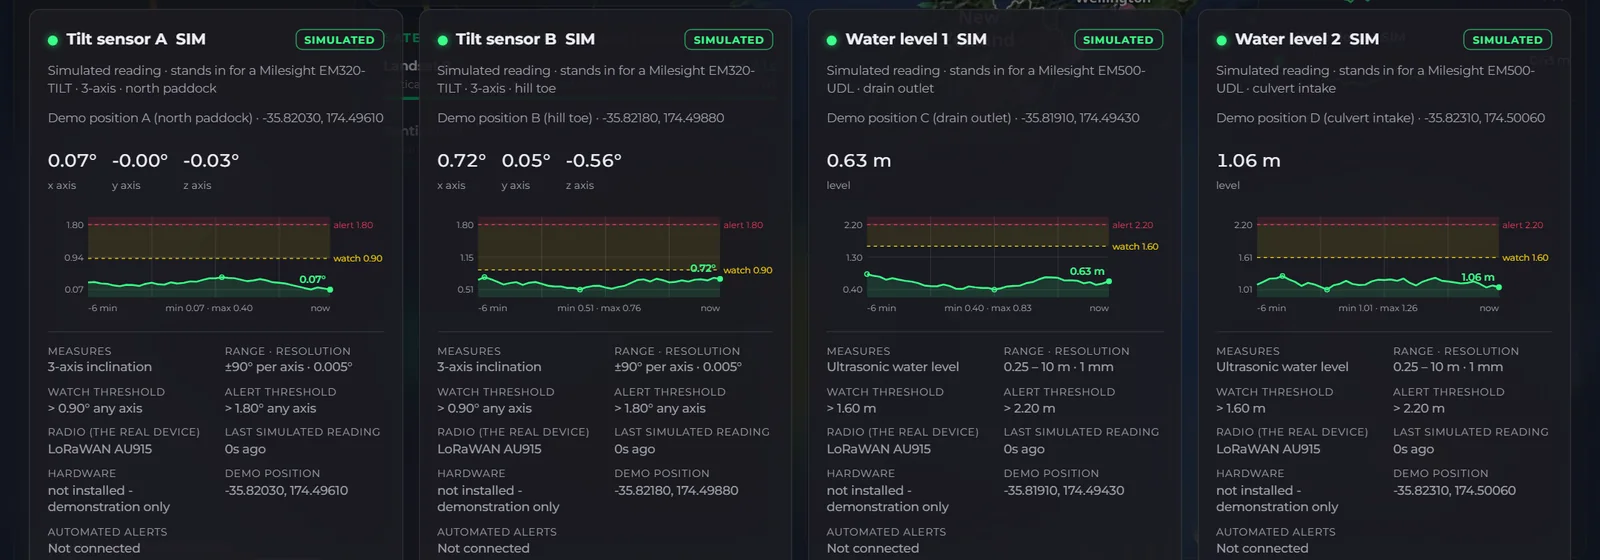Click '0s ago' last reading on Tilt sensor B
1600x560 pixels.
tap(635, 449)
